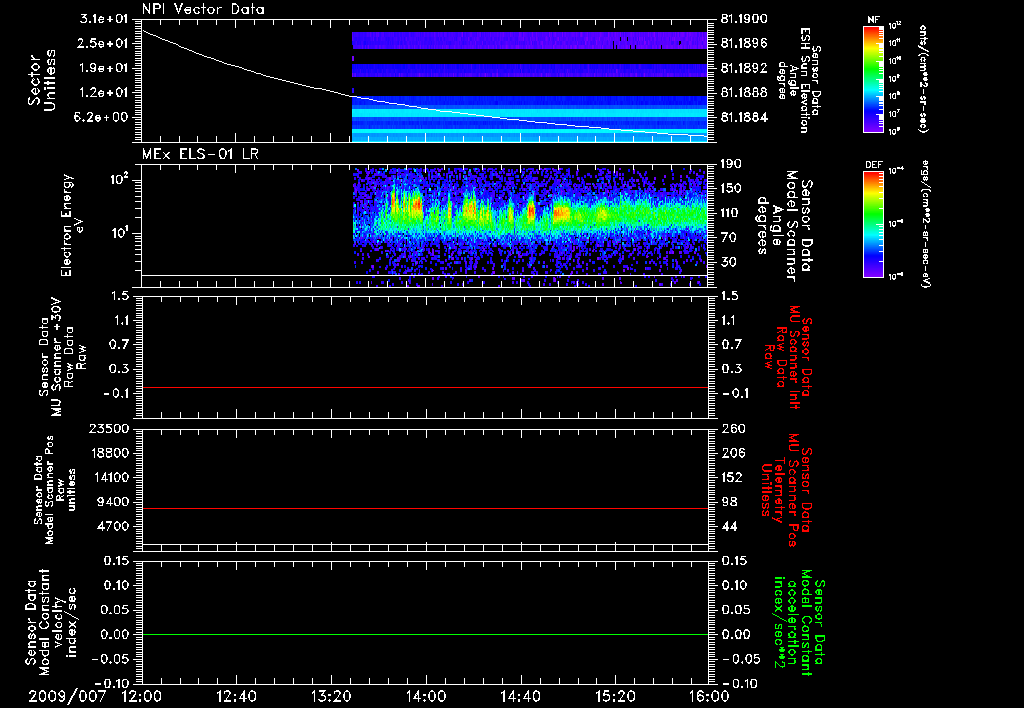Click the electron energy spectrogram data
The width and height of the screenshot is (1024, 708).
530,225
